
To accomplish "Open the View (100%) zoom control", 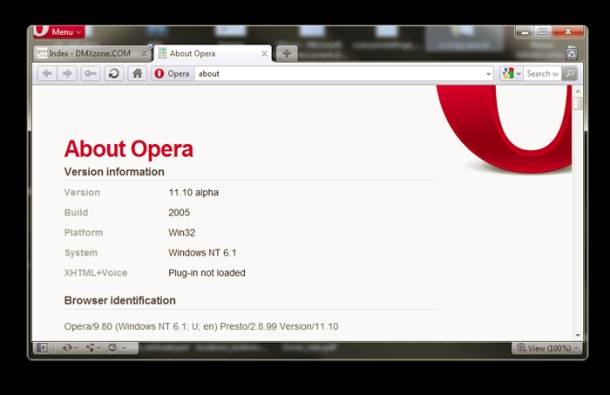I will click(x=548, y=348).
